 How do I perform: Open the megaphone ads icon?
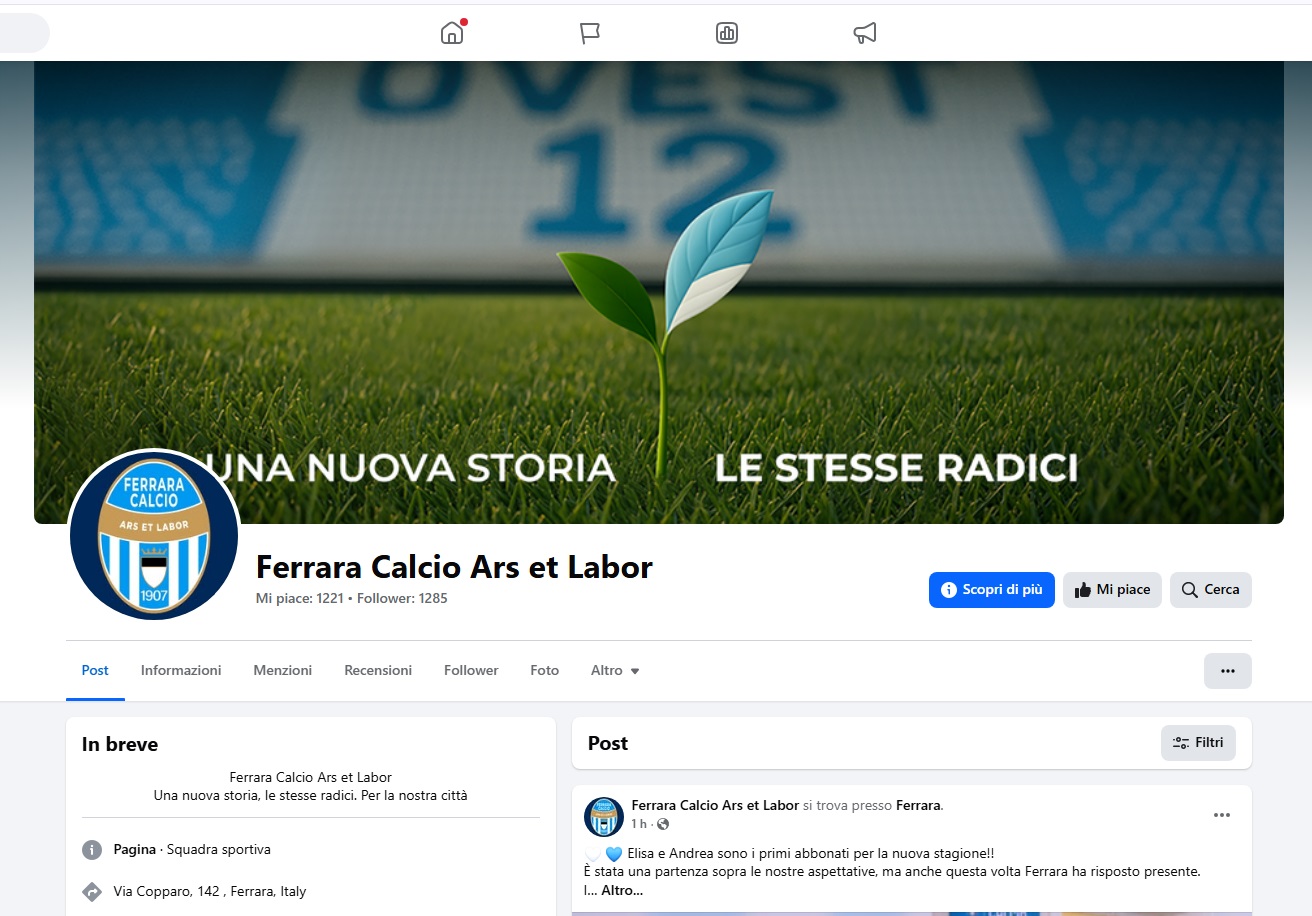tap(865, 33)
